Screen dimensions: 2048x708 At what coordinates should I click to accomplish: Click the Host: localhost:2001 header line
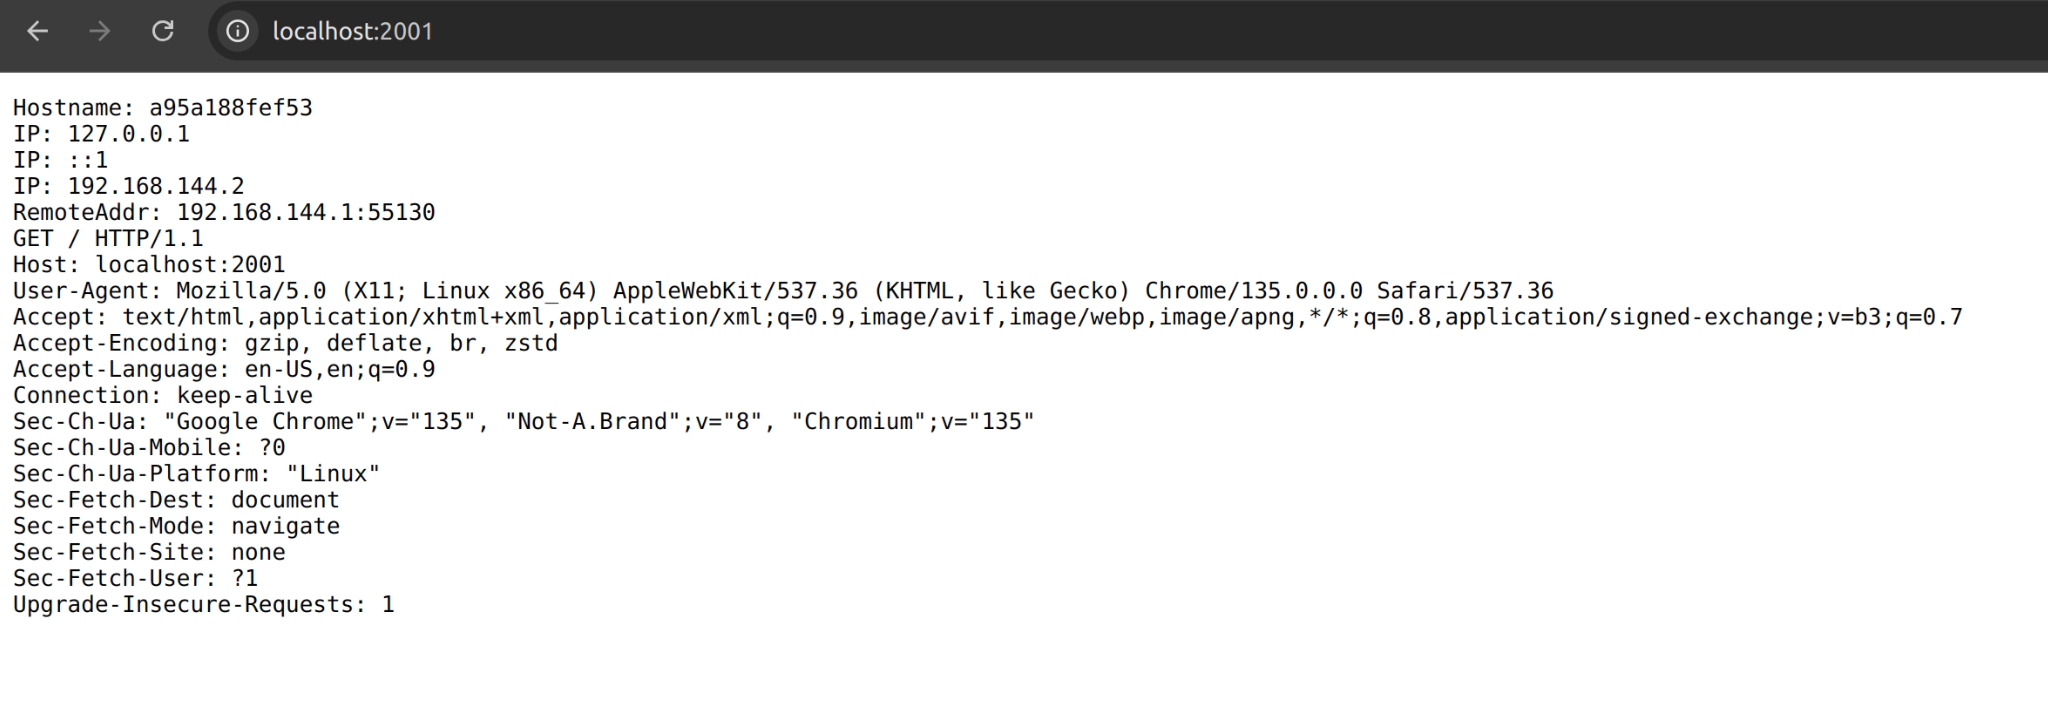click(x=149, y=265)
